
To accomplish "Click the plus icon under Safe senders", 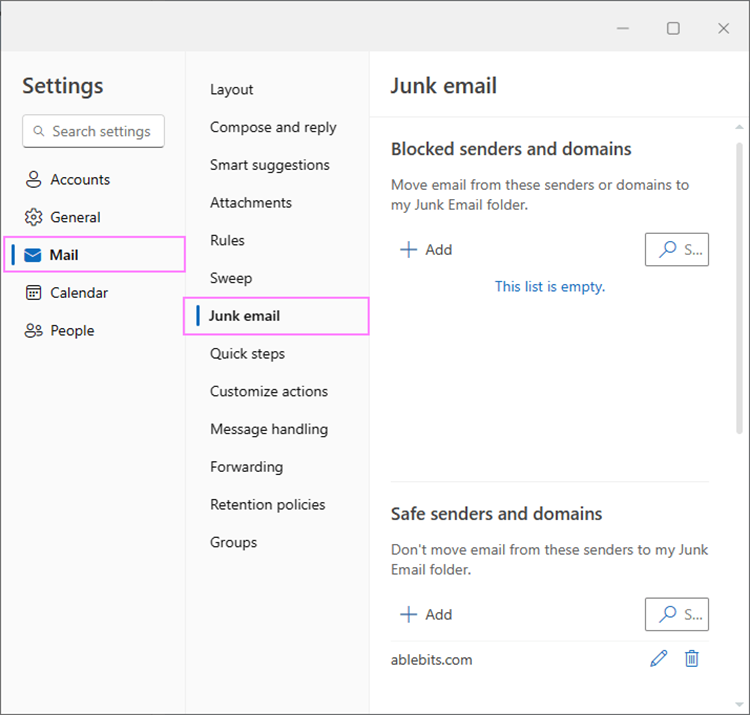I will (x=408, y=615).
